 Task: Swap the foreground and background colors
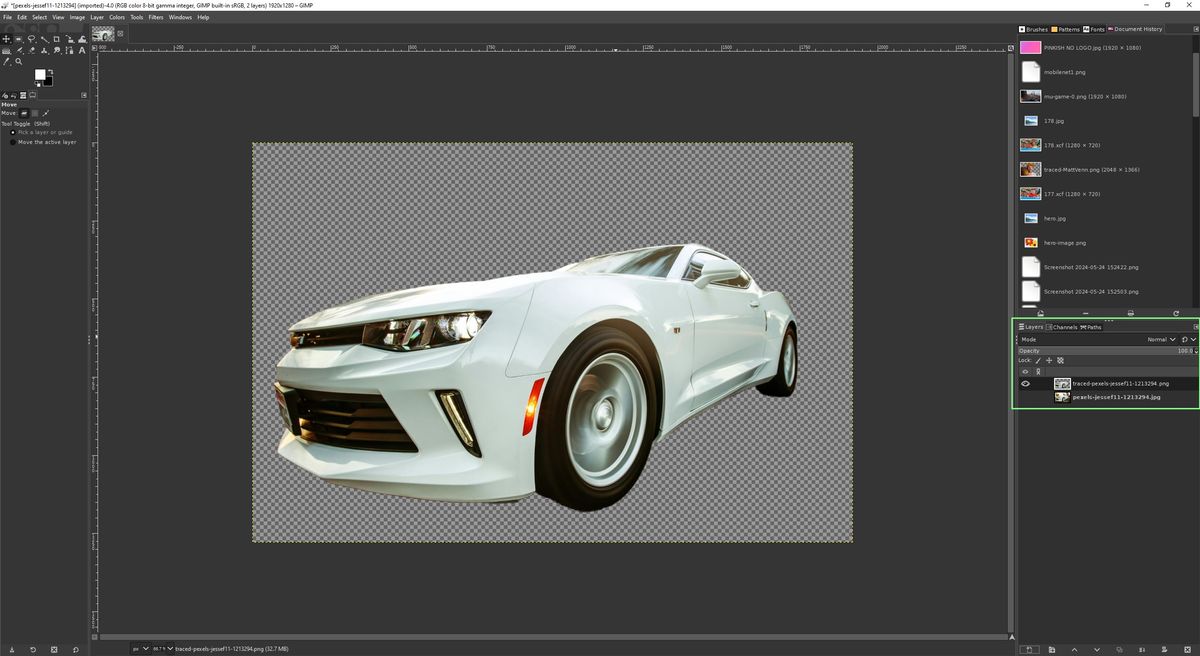51,70
